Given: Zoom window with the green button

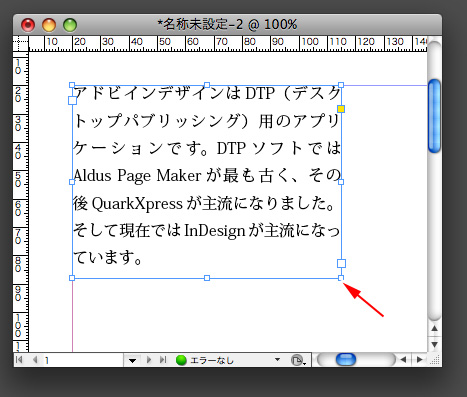Looking at the screenshot, I should coord(70,25).
